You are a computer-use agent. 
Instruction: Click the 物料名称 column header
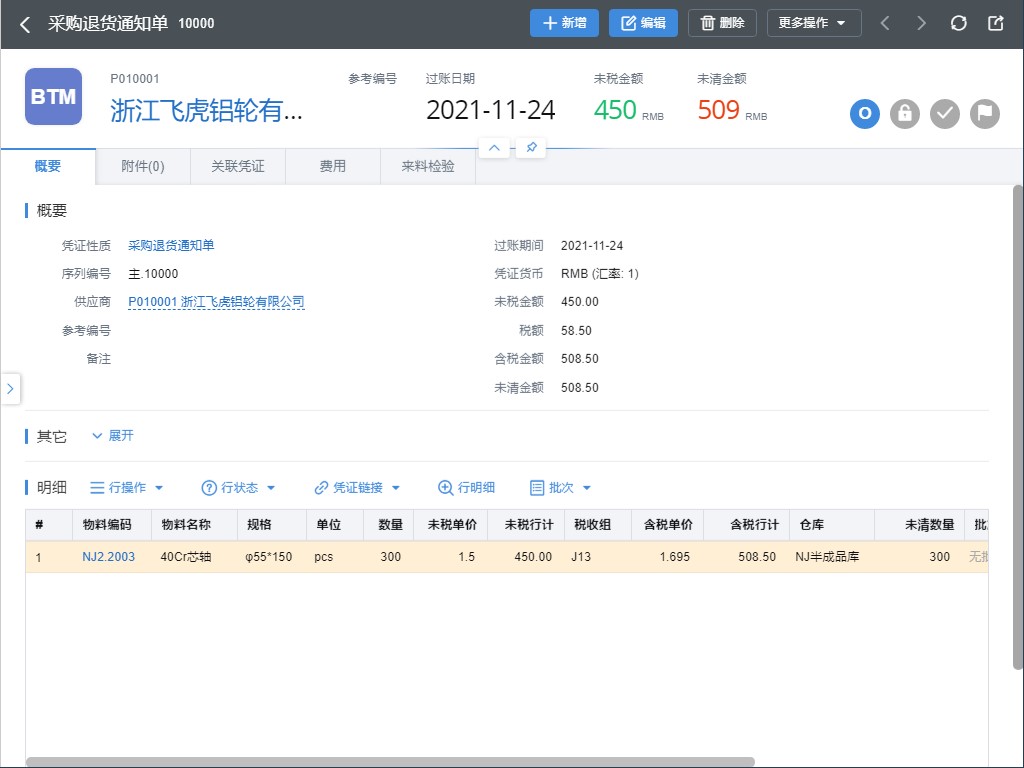[194, 525]
